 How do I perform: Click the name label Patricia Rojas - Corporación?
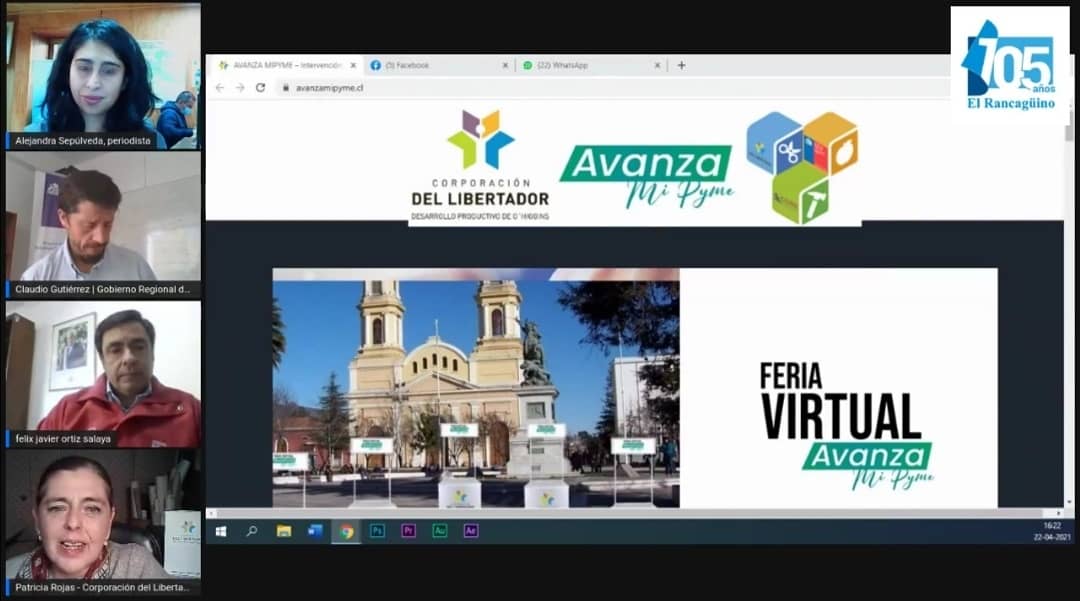tap(102, 588)
